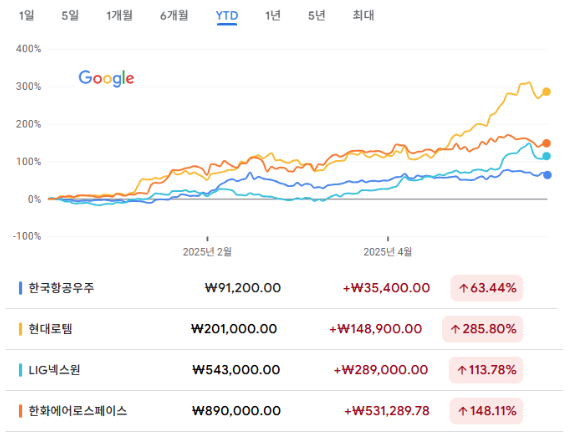Open the 1개월 chart range
The width and height of the screenshot is (572, 438).
coord(119,15)
